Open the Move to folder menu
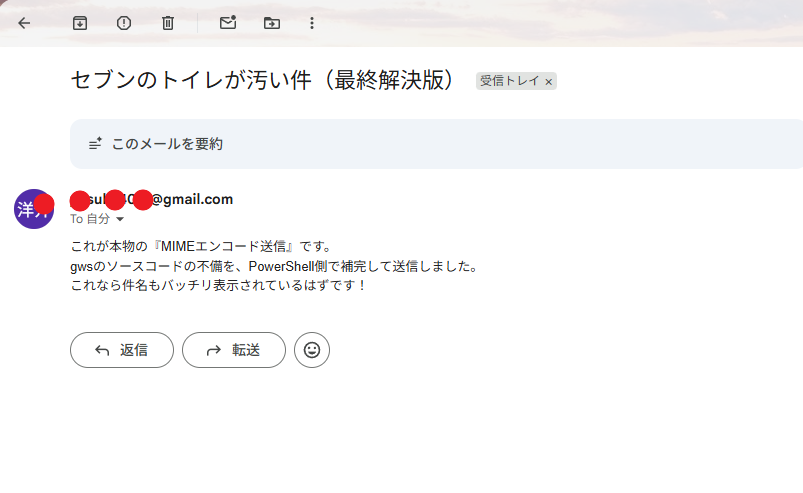 point(272,23)
